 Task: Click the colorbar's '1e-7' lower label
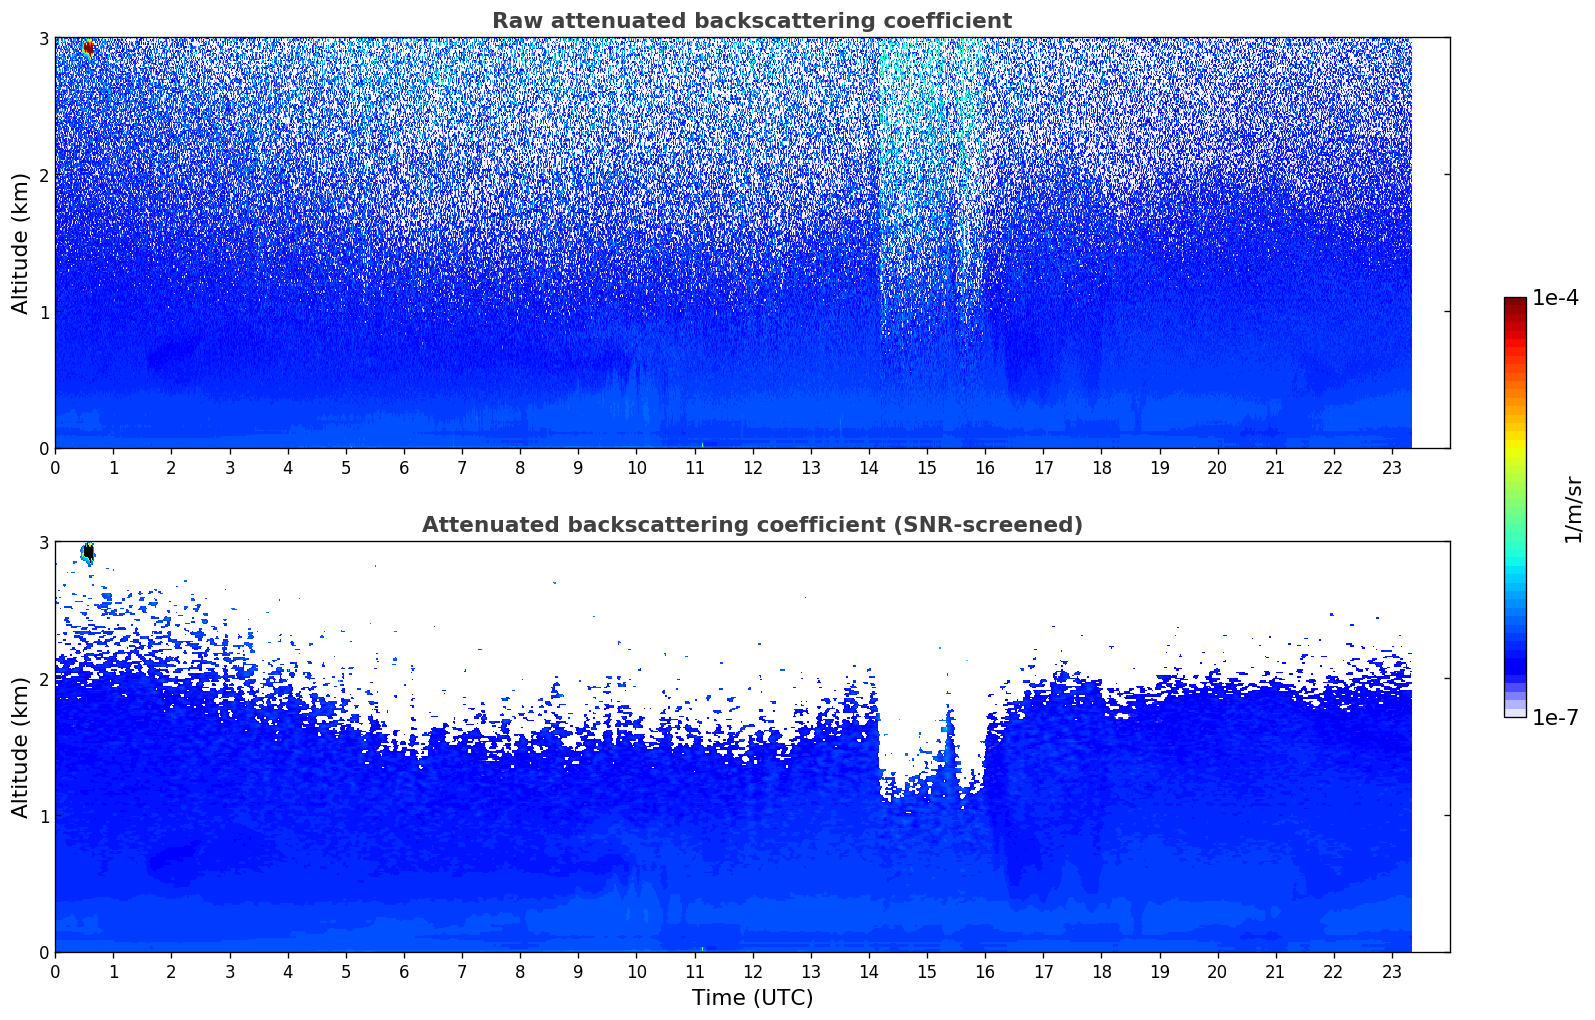coord(1555,718)
